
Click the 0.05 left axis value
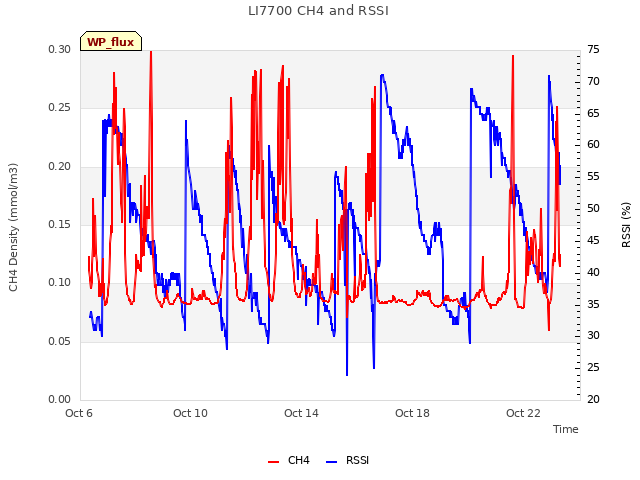tap(60, 341)
